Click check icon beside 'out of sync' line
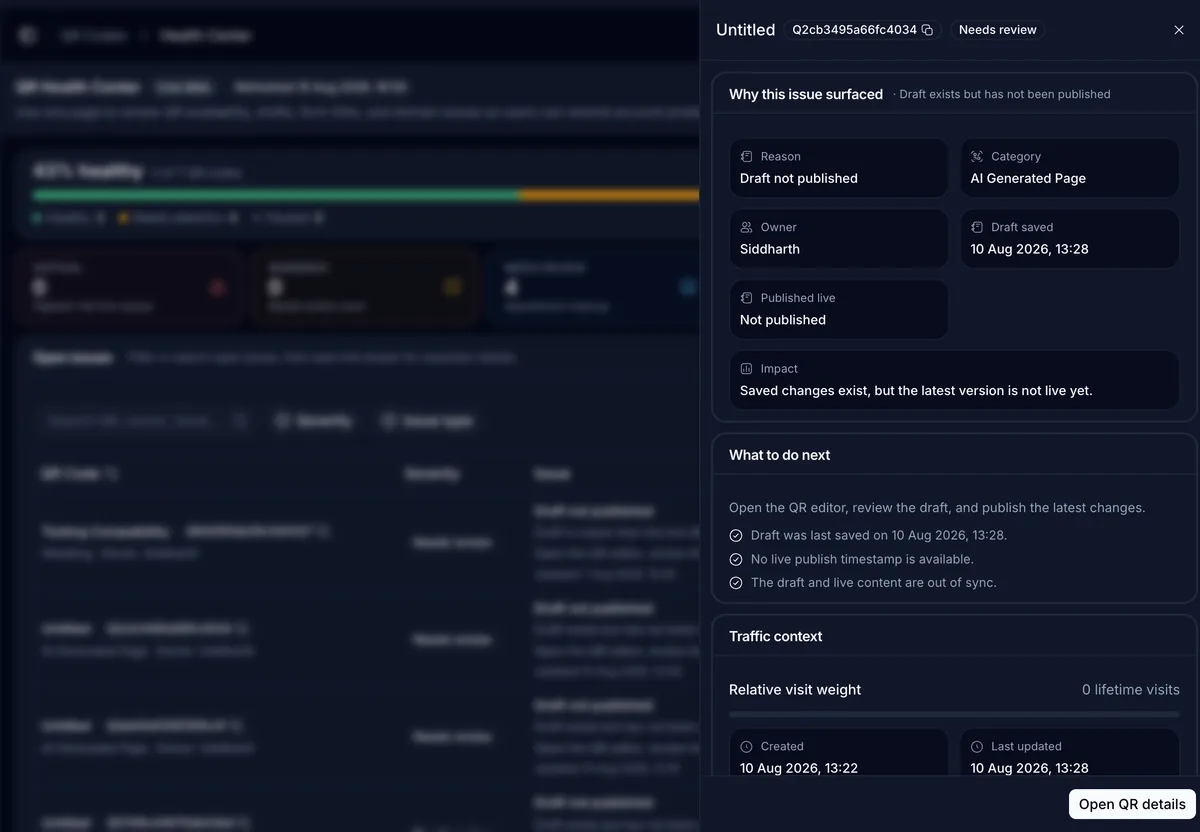The height and width of the screenshot is (832, 1200). coord(736,583)
